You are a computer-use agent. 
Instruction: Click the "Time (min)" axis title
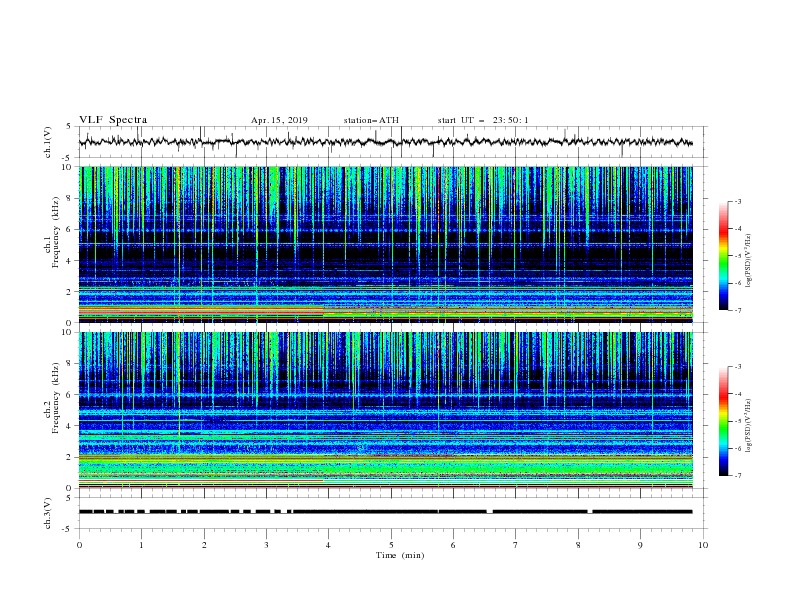[400, 555]
